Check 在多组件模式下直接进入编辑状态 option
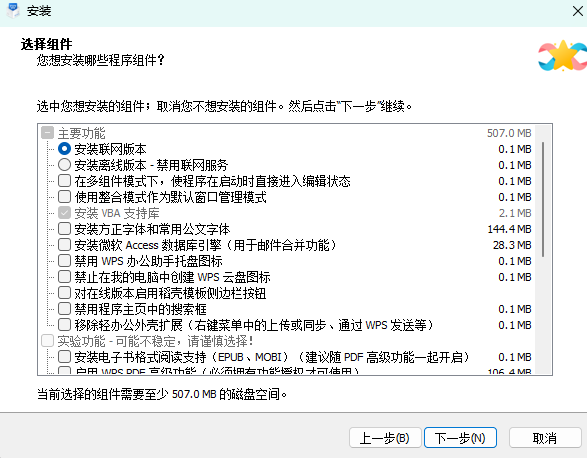This screenshot has width=587, height=458. click(x=64, y=181)
